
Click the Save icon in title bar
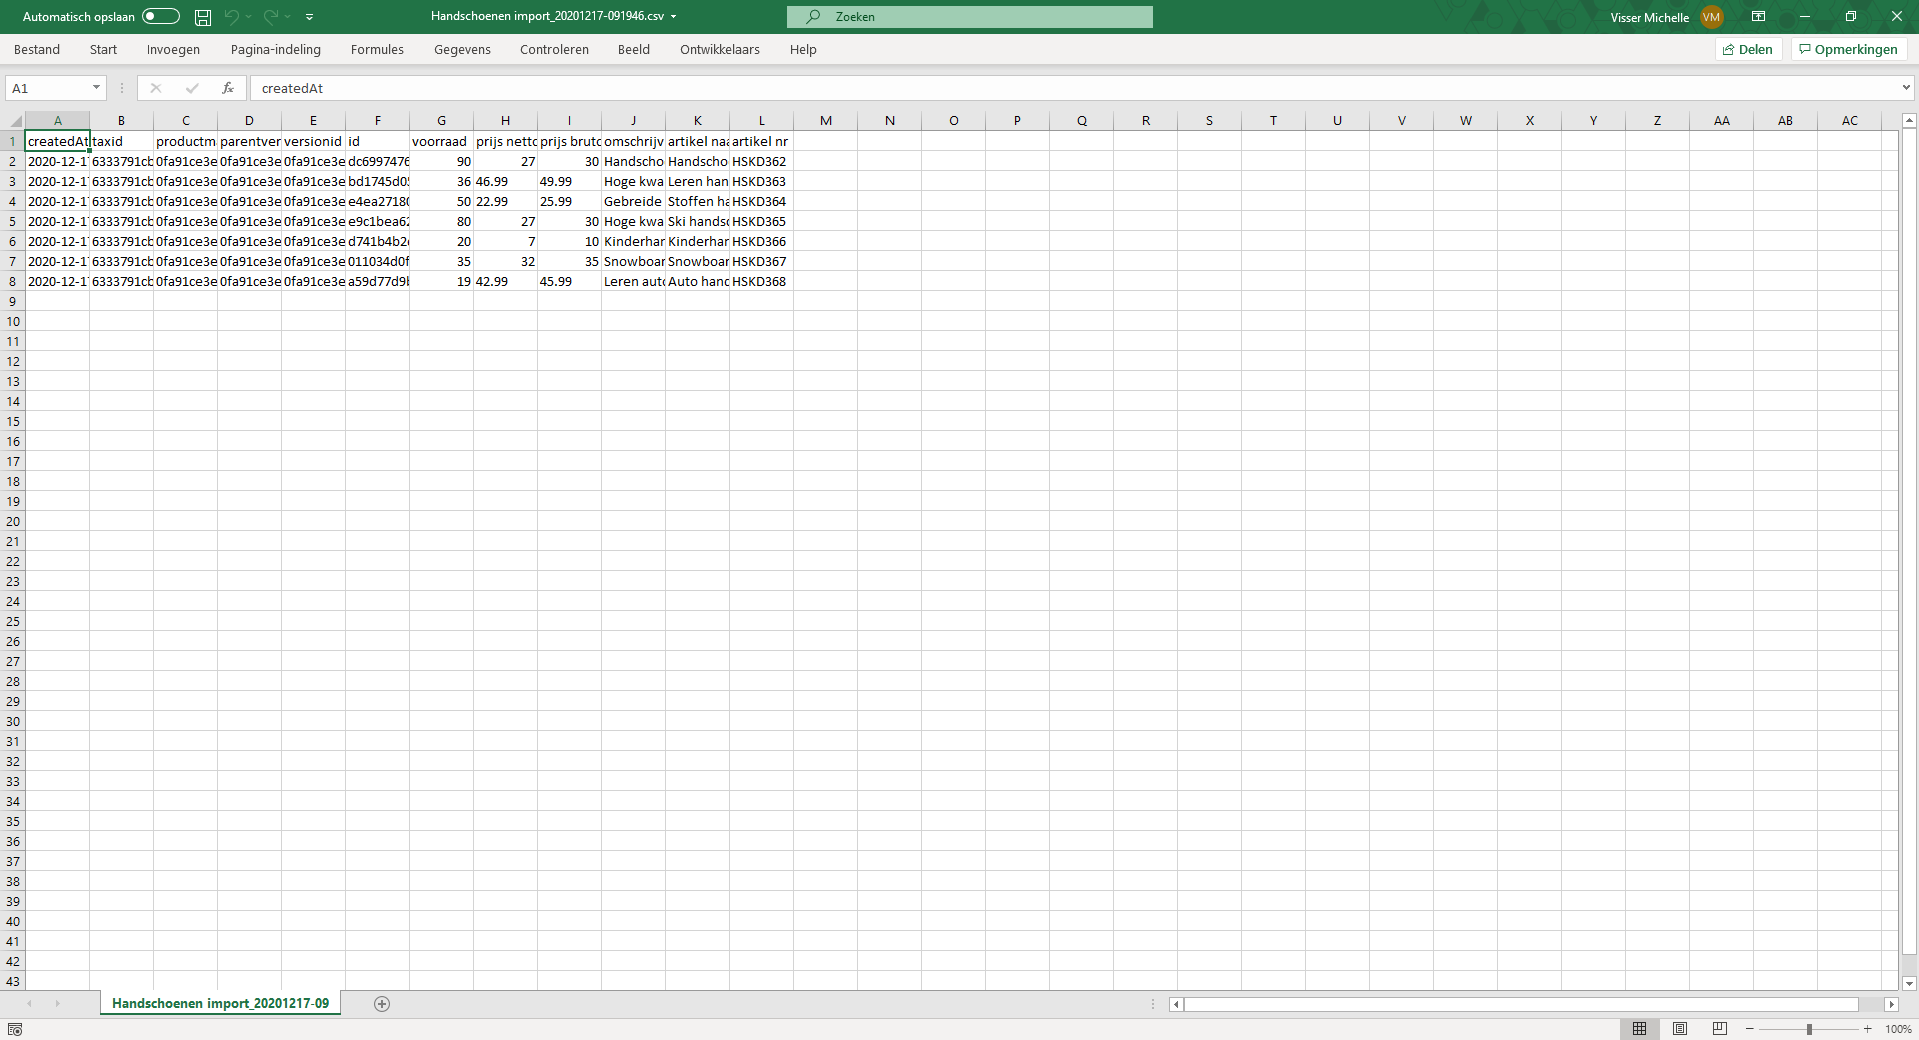point(203,17)
